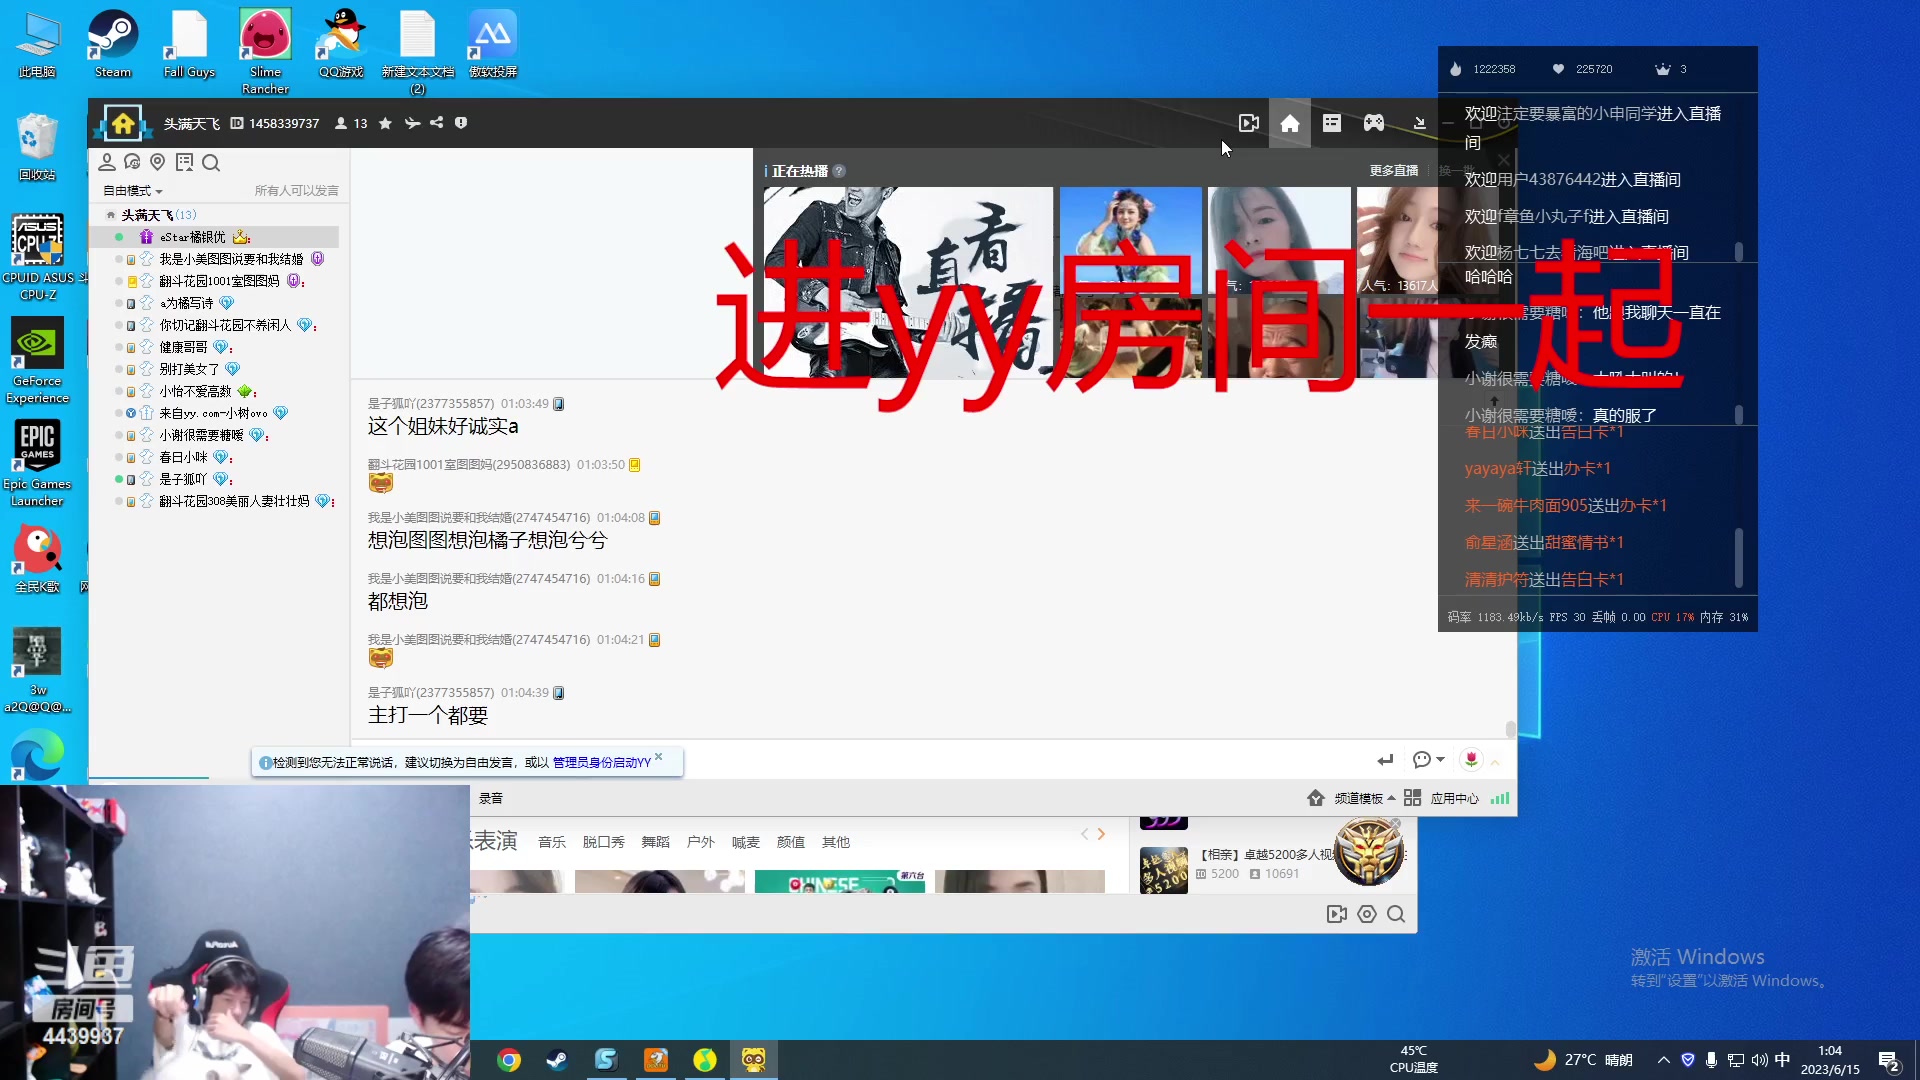
Task: Click the search magnifier in sidebar toolbar
Action: (211, 162)
